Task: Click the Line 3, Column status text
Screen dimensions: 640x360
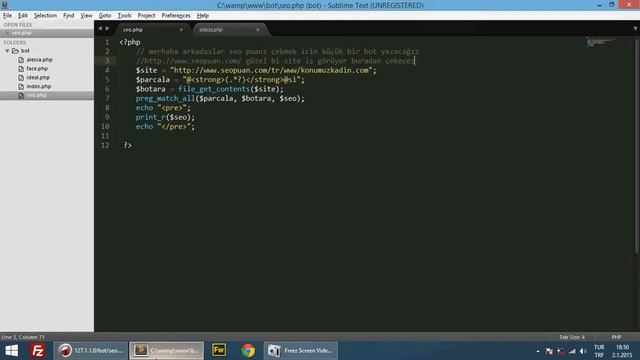Action: tap(23, 337)
